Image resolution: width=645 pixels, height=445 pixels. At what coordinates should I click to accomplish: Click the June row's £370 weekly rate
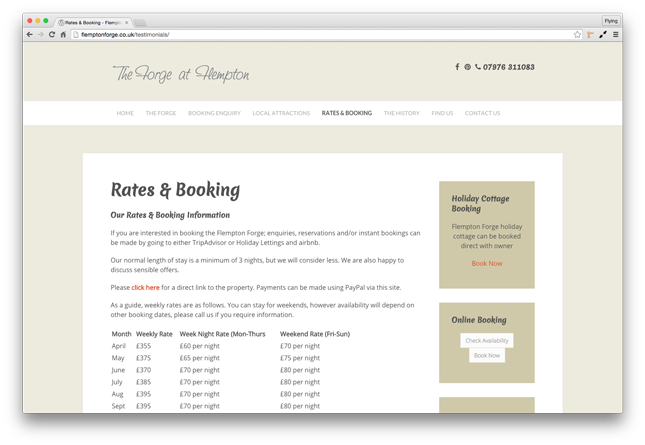tap(144, 370)
